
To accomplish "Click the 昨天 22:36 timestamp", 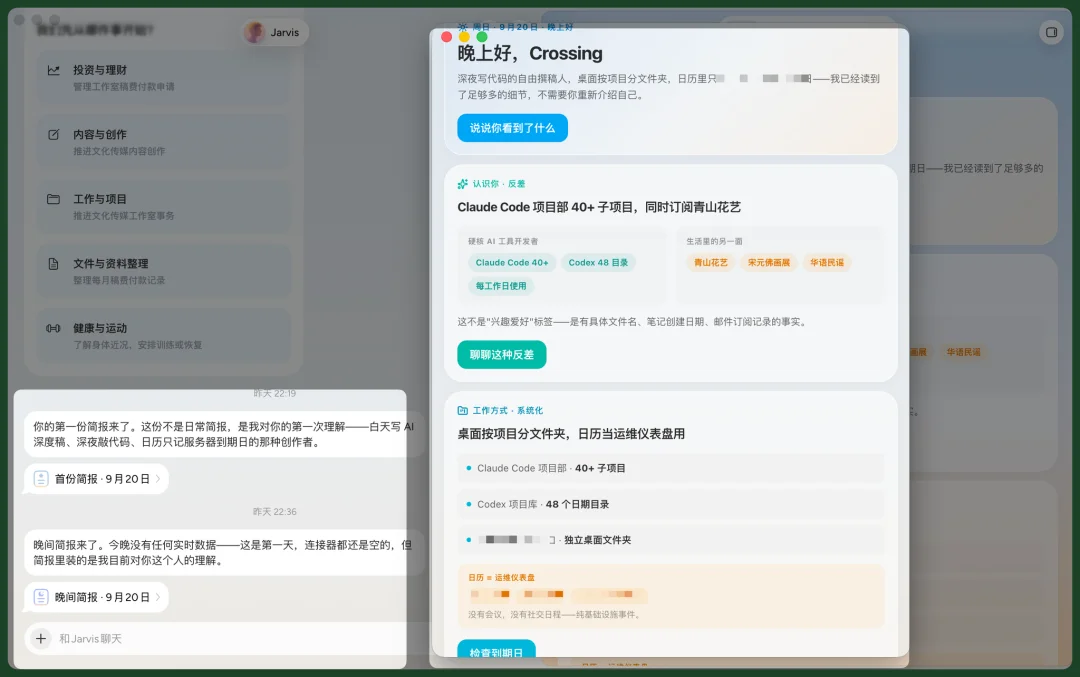I will click(274, 512).
